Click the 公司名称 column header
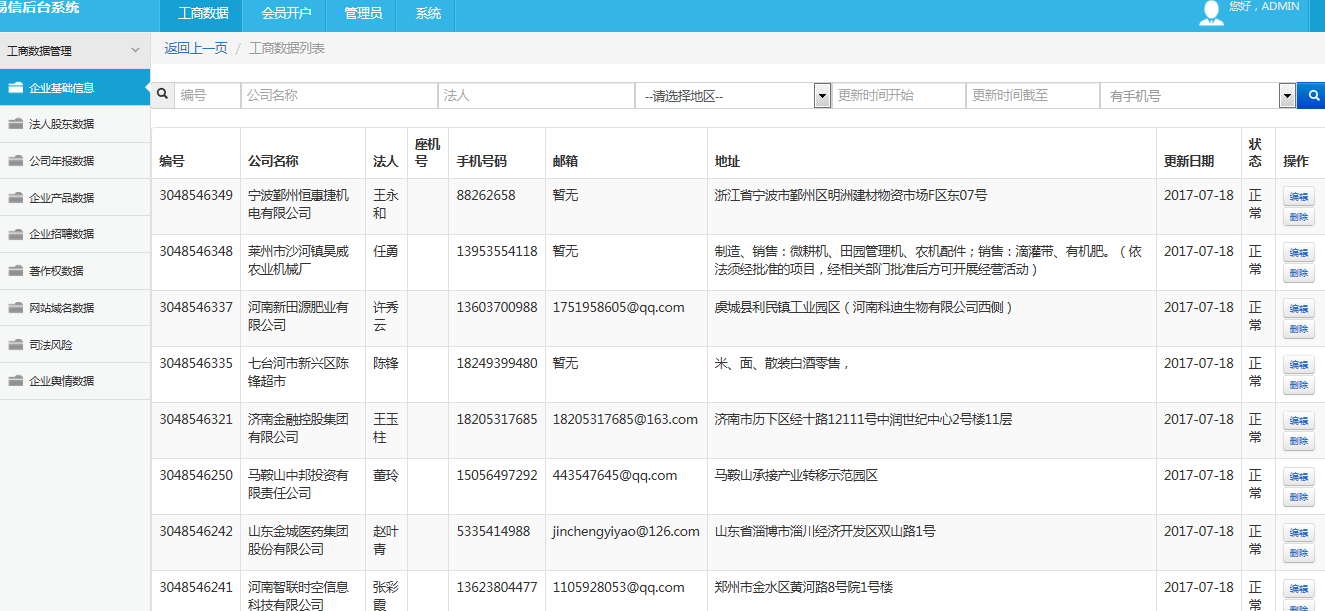Image resolution: width=1325 pixels, height=611 pixels. [x=273, y=161]
